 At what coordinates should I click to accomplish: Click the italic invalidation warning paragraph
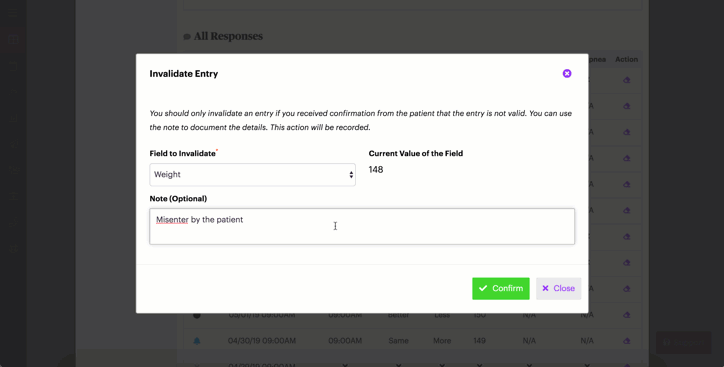(x=361, y=120)
